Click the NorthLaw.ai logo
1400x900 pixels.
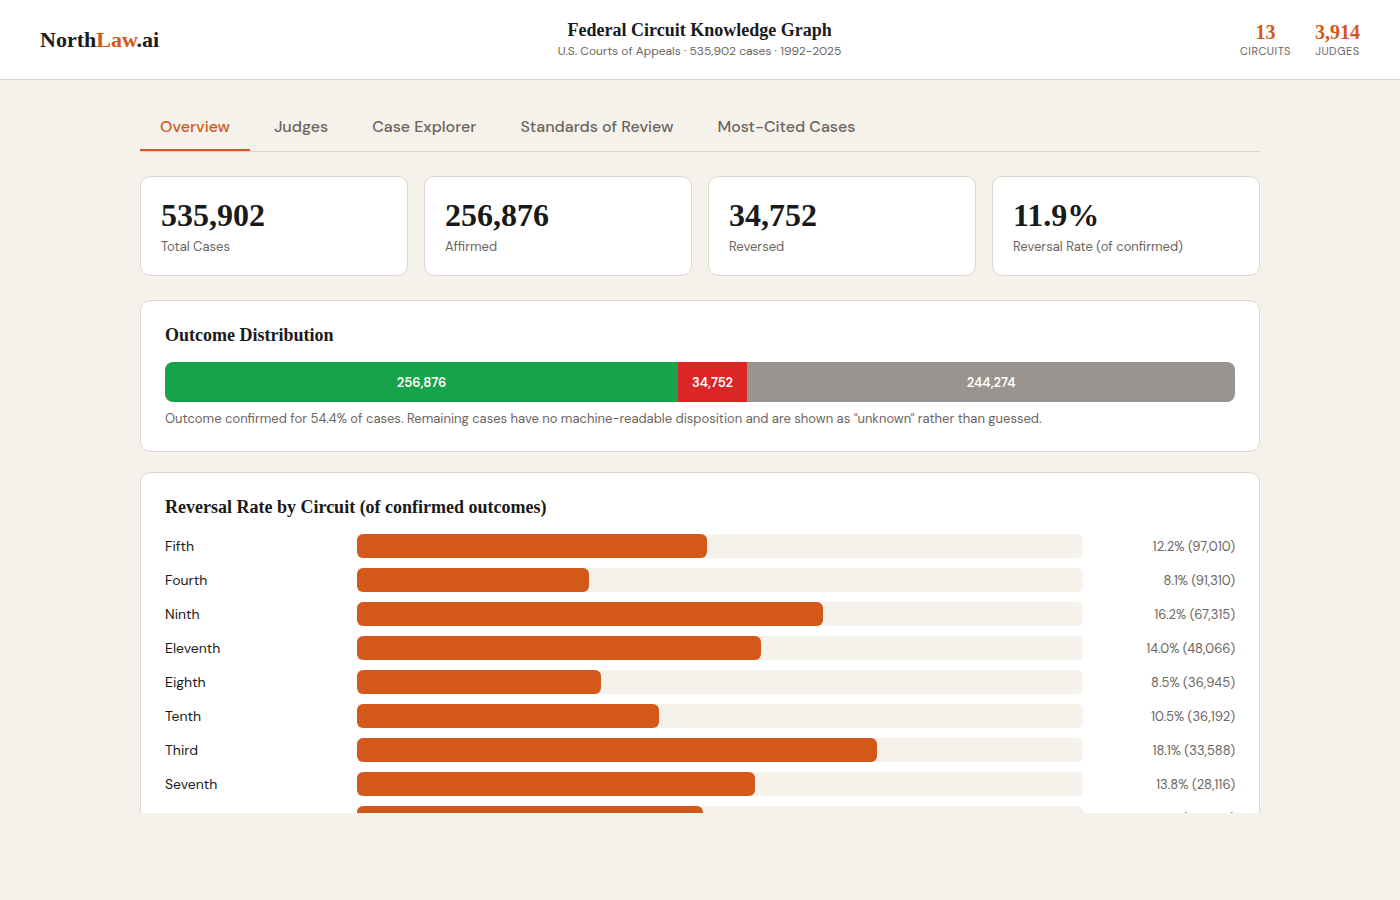click(99, 40)
